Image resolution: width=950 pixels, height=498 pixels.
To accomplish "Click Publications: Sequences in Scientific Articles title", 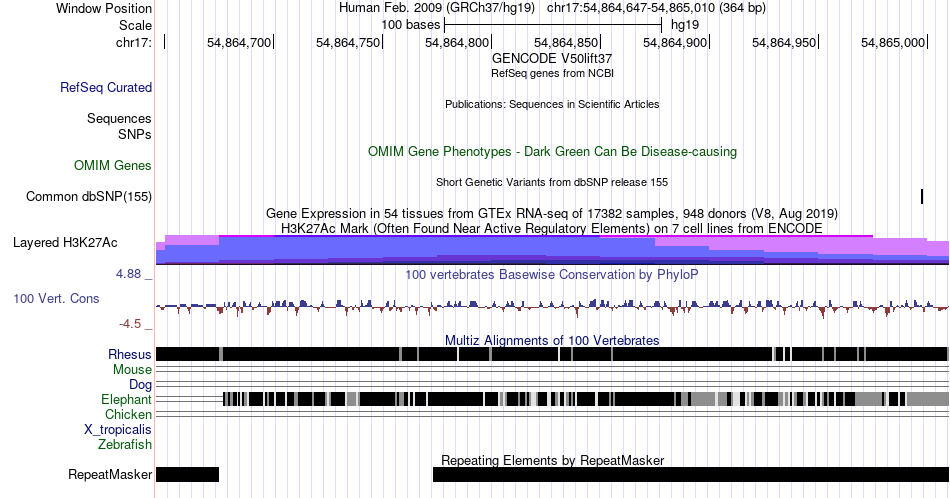I will click(x=552, y=104).
